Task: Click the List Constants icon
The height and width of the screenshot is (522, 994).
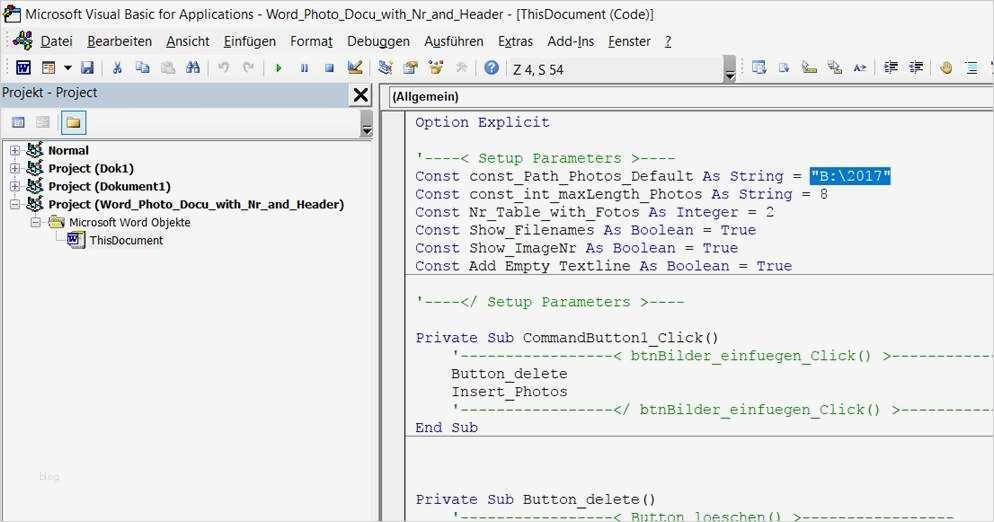Action: [784, 68]
